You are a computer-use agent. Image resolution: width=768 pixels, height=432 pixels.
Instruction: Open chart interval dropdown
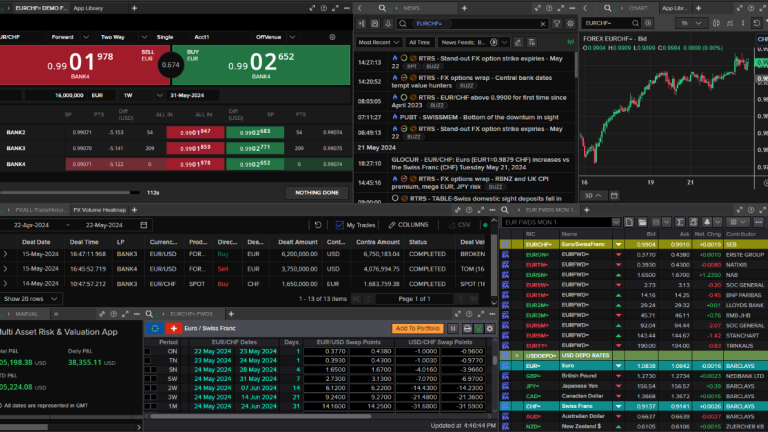[691, 23]
